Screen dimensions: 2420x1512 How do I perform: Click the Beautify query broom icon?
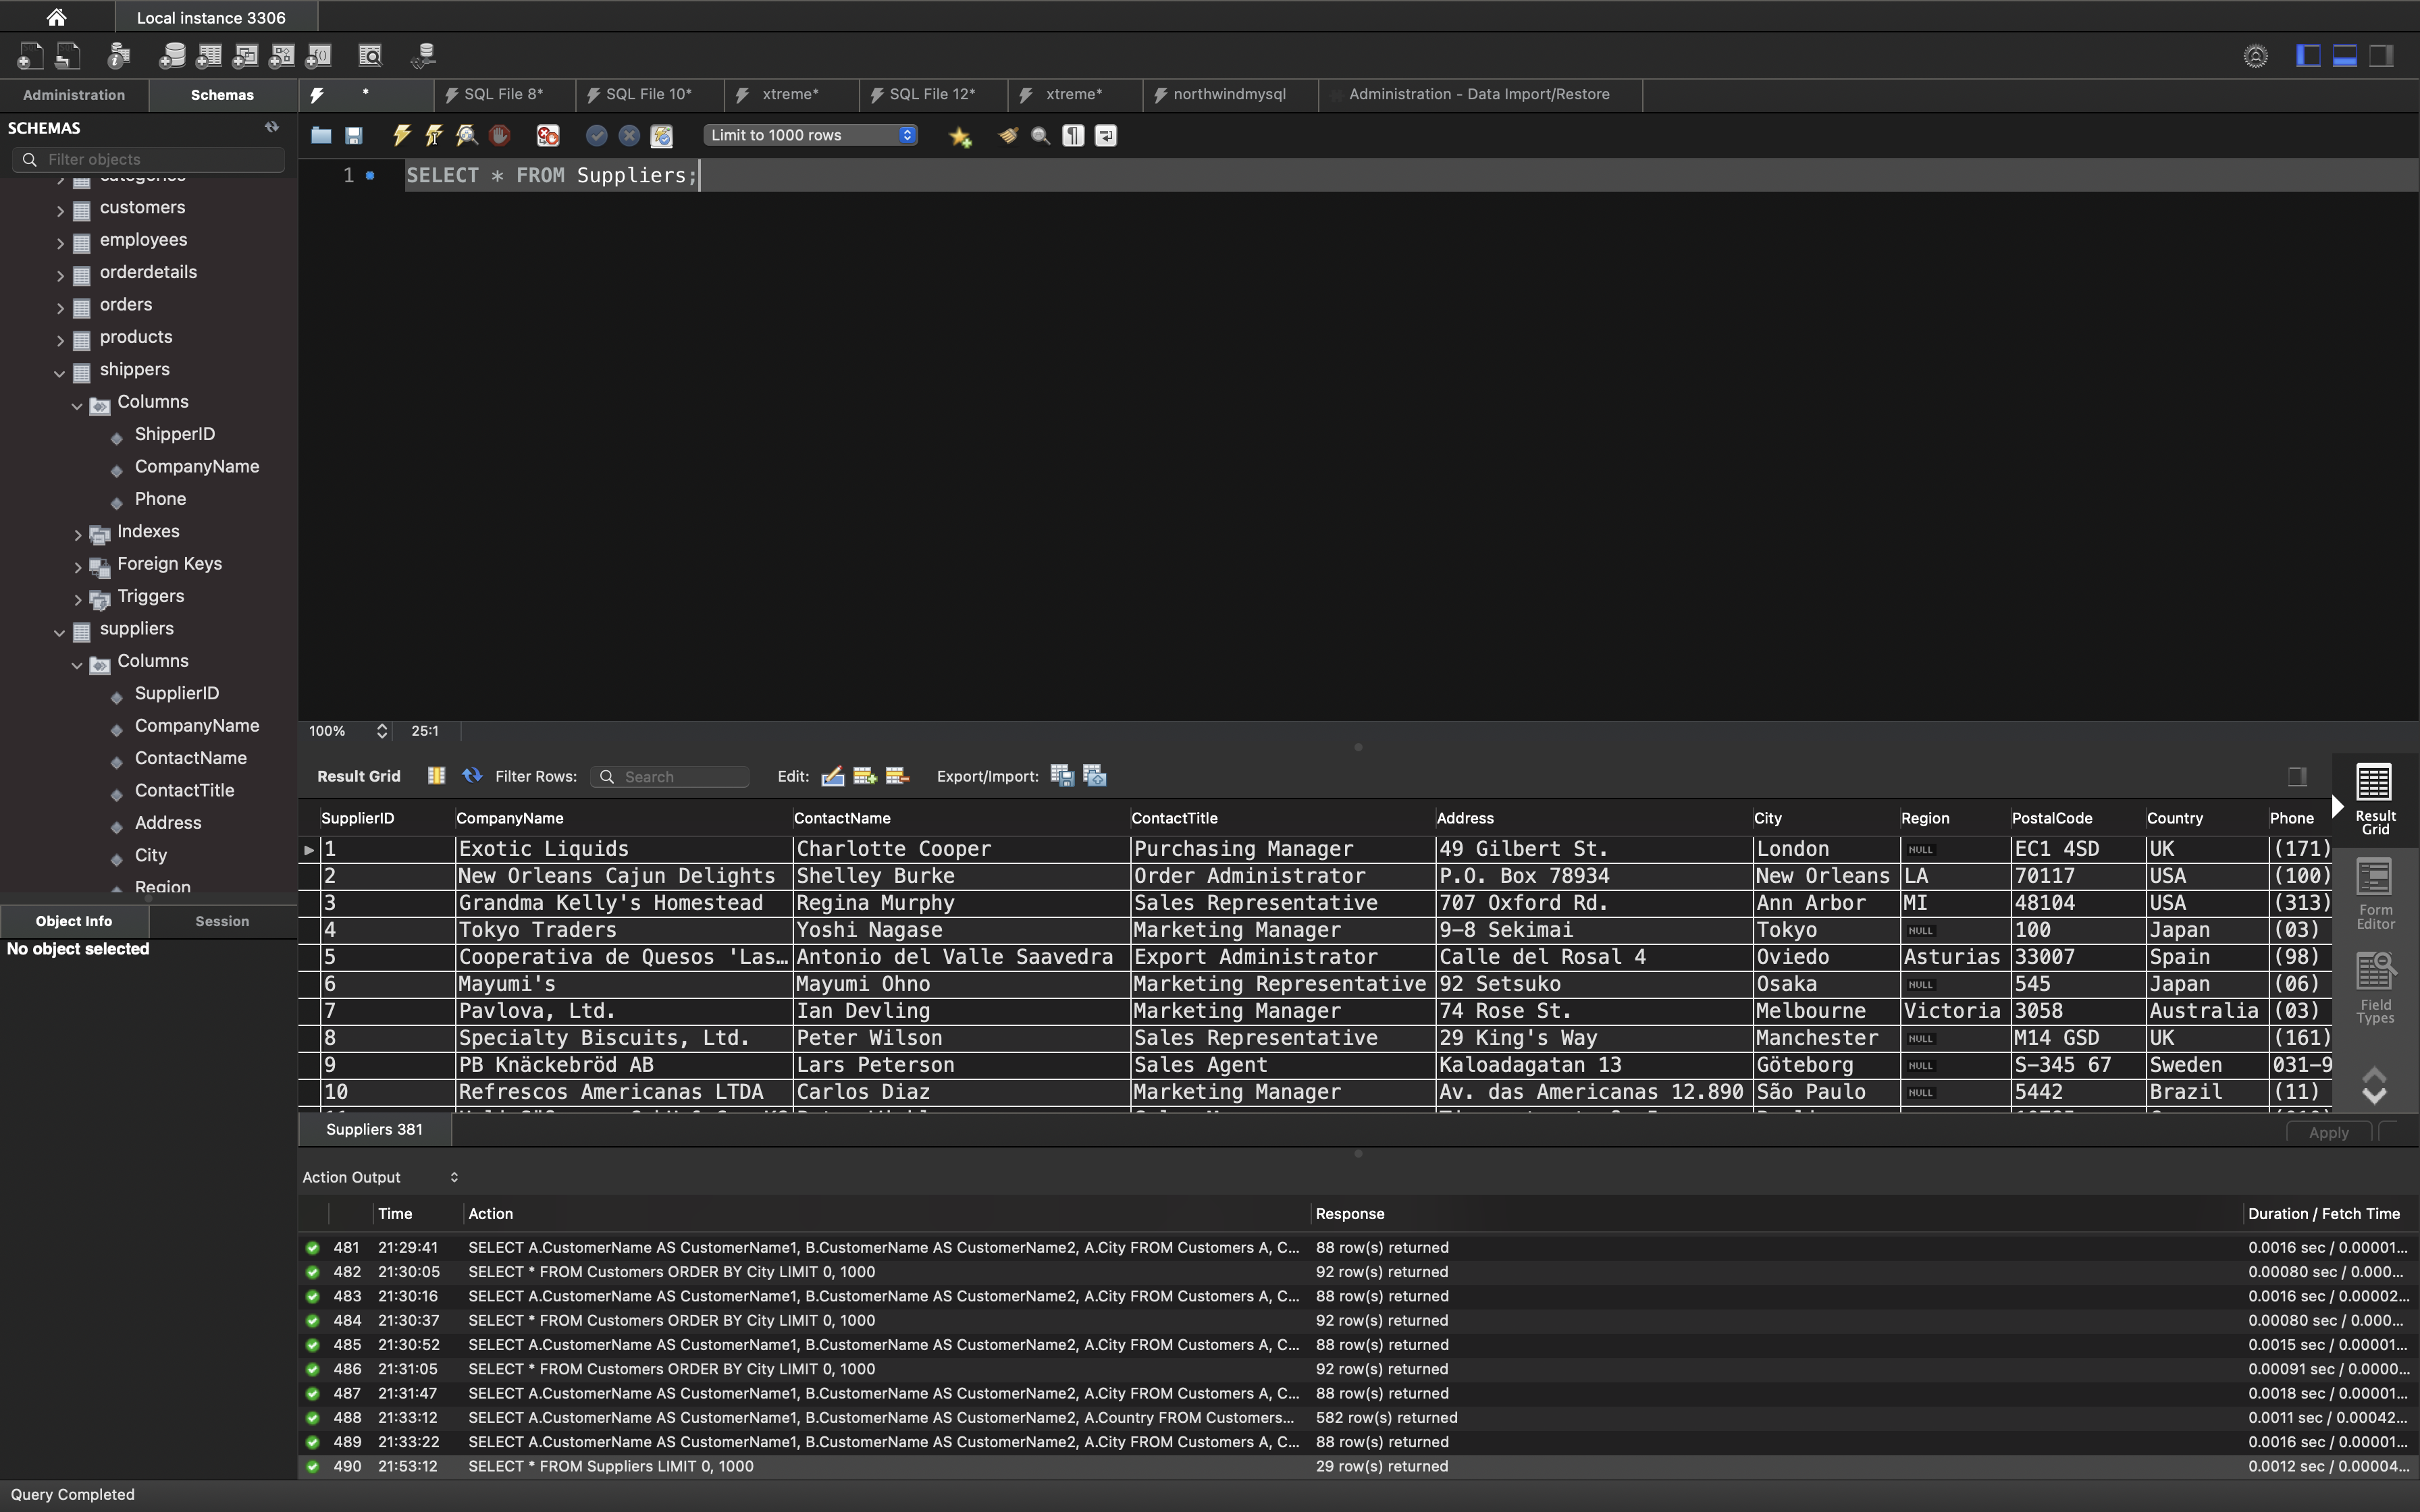(1008, 135)
